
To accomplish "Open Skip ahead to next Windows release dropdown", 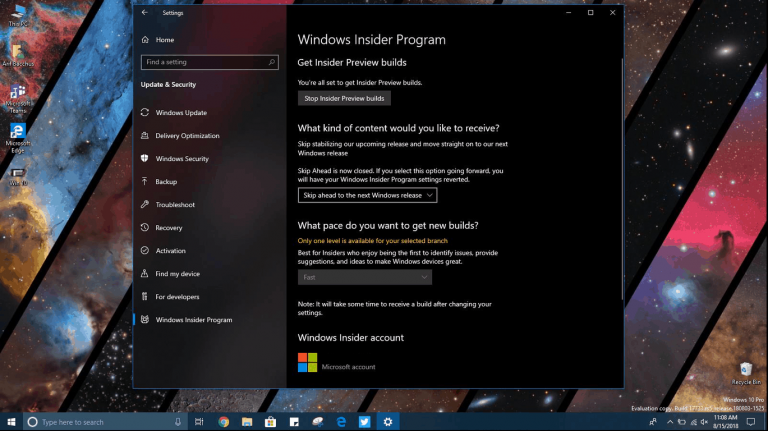I will coord(367,195).
